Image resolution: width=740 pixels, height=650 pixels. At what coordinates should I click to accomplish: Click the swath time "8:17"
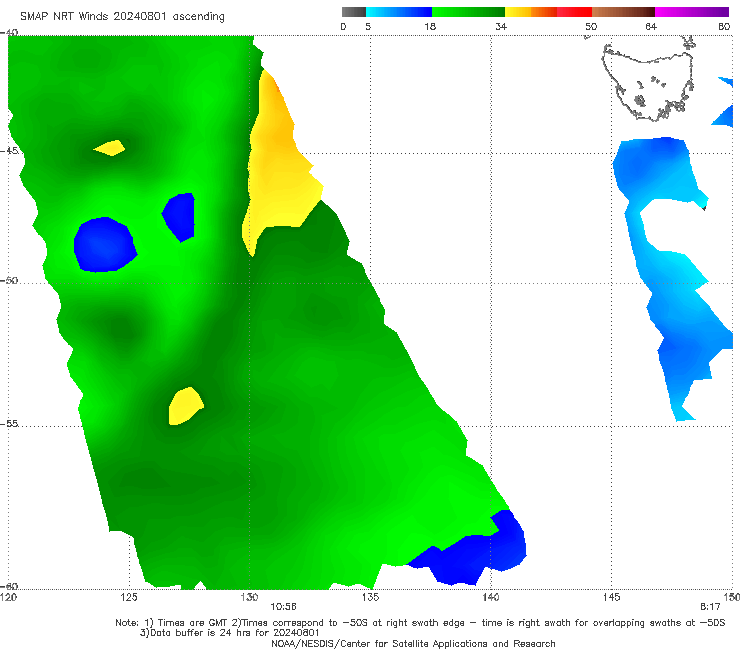coord(710,607)
